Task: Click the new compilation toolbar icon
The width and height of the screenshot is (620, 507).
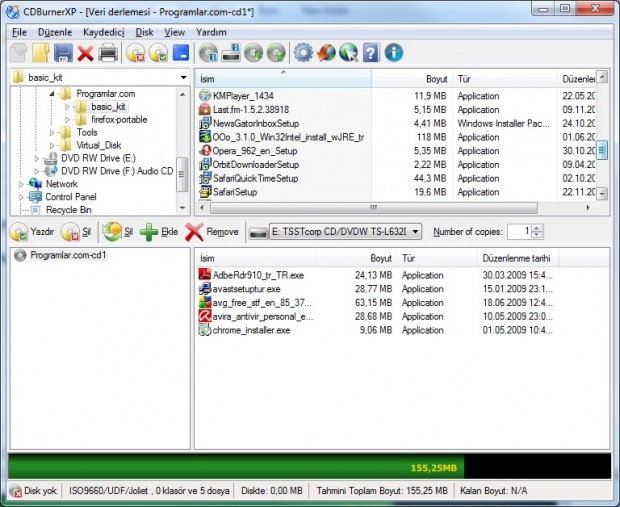Action: pos(18,53)
